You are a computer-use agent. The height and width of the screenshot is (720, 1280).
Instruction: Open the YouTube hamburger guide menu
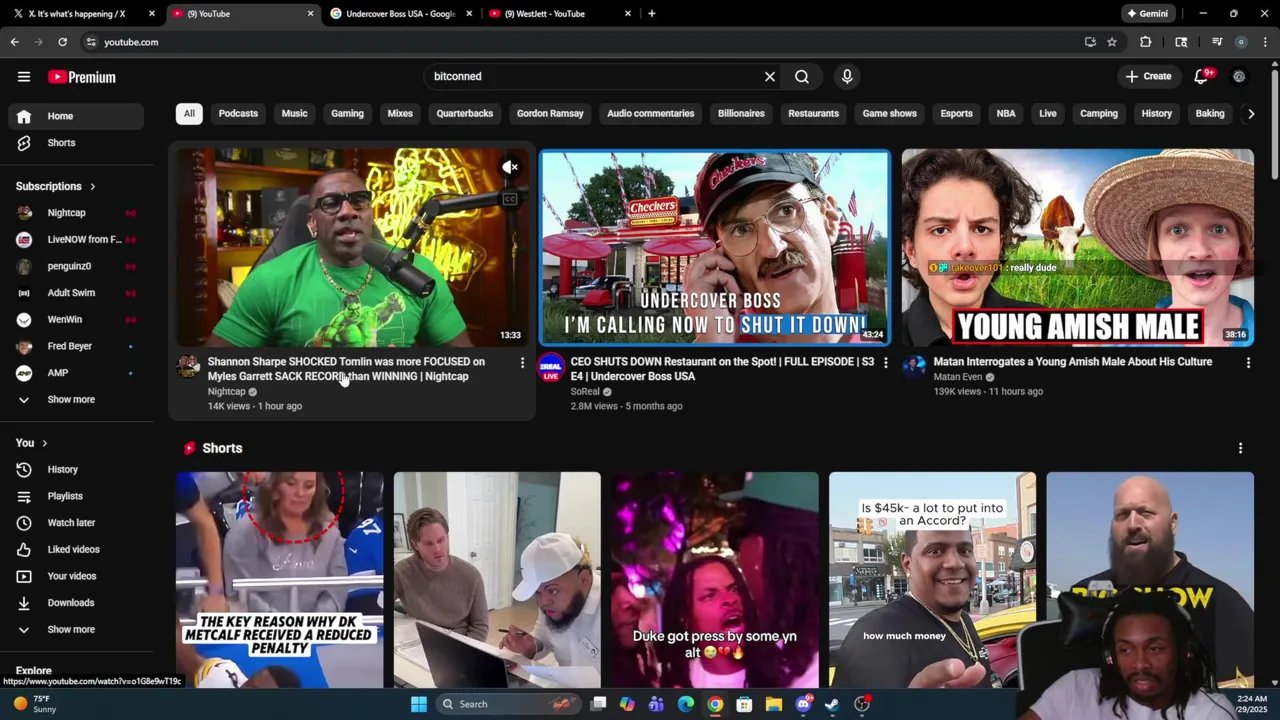tap(24, 77)
